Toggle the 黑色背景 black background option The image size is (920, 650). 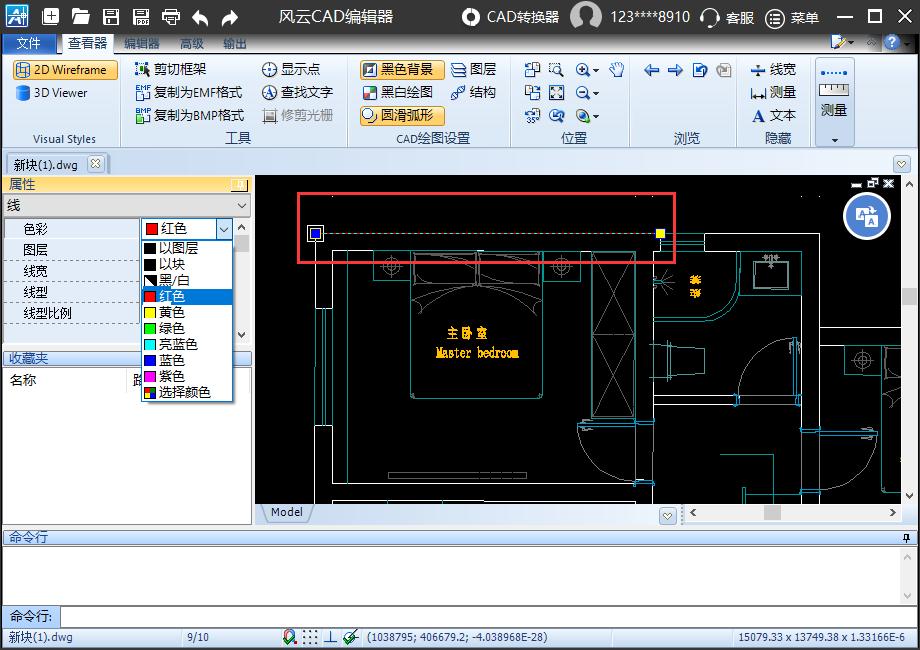coord(398,69)
